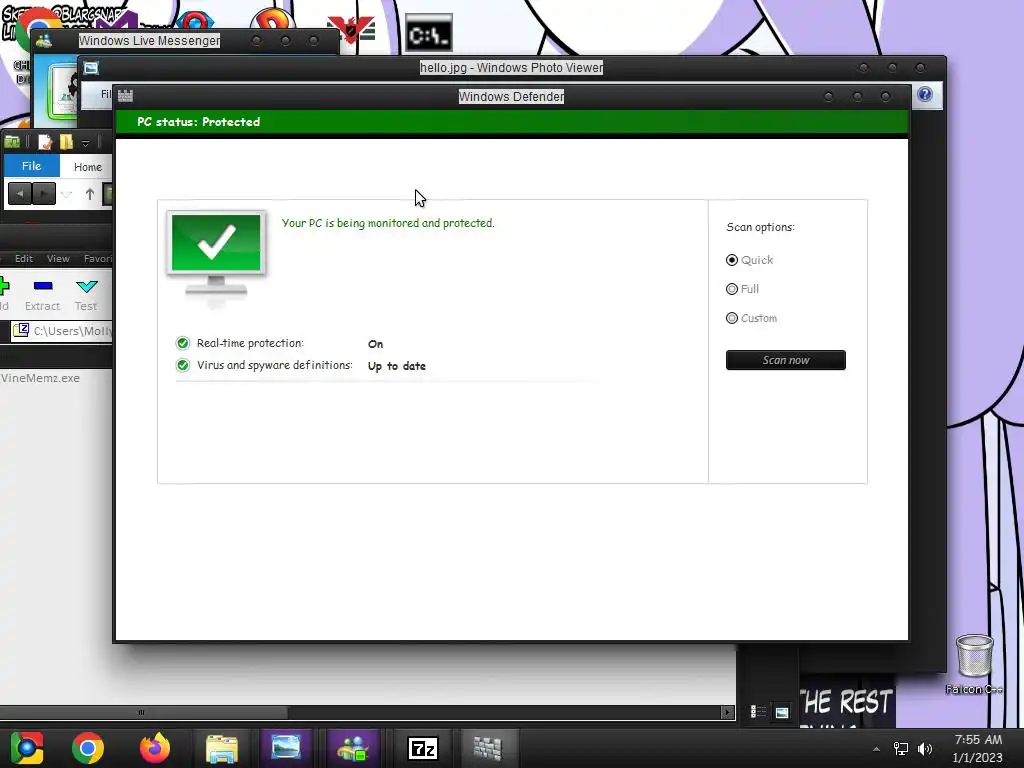Screen dimensions: 1024x768
Task: Click the Windows Defender castle title icon
Action: pos(125,96)
